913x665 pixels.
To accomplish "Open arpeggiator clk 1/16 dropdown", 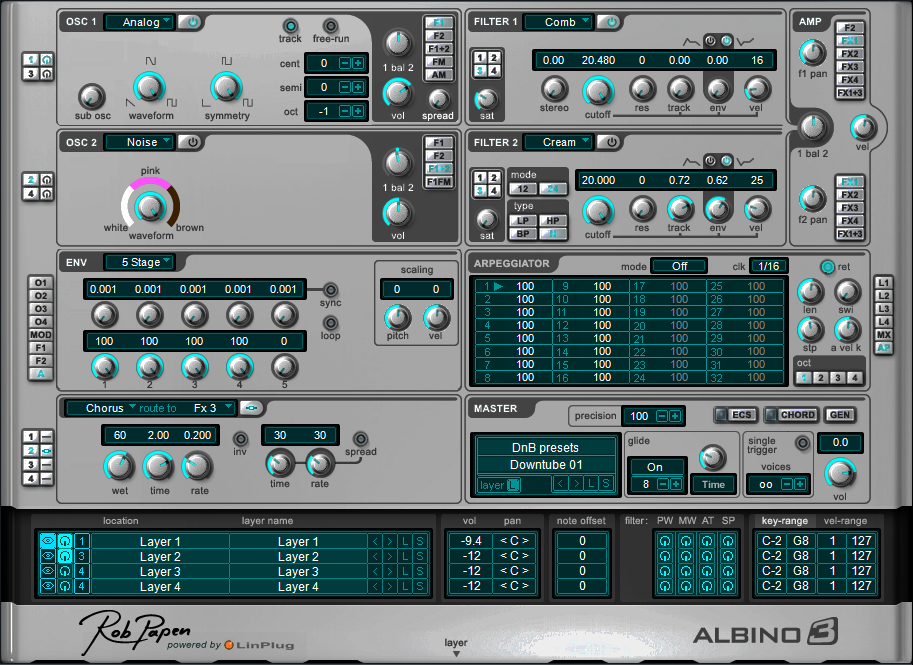I will point(769,266).
